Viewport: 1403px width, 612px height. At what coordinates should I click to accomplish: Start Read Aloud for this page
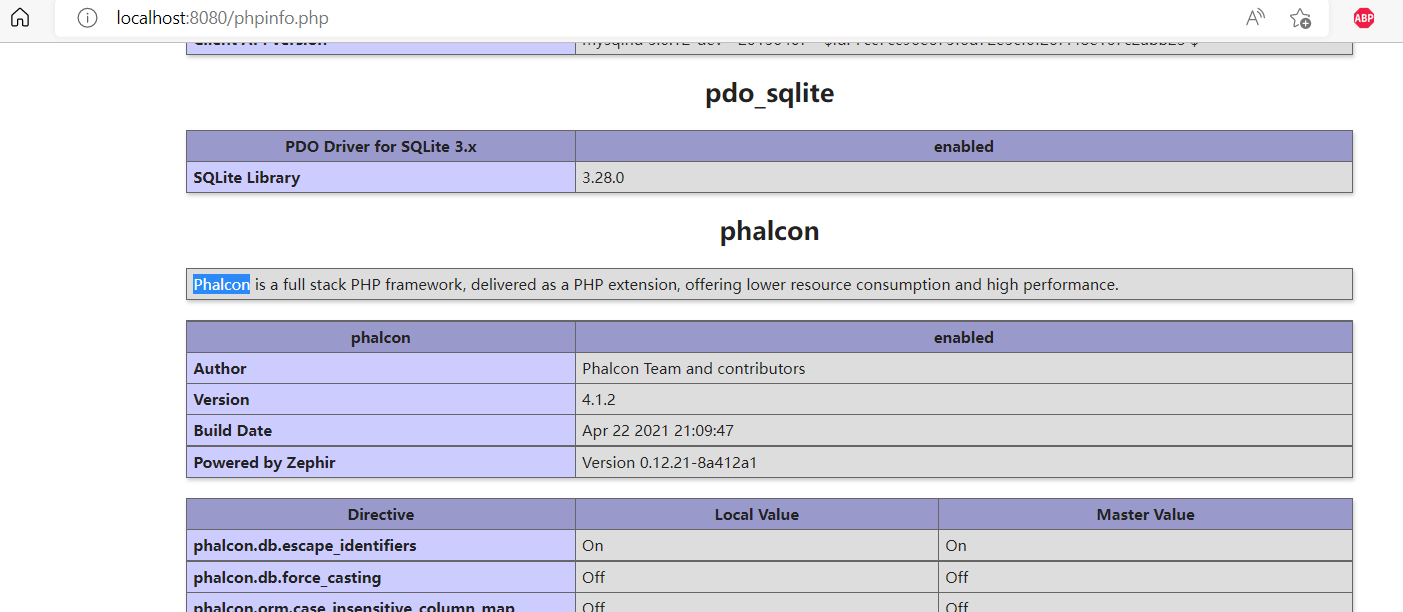[x=1255, y=18]
